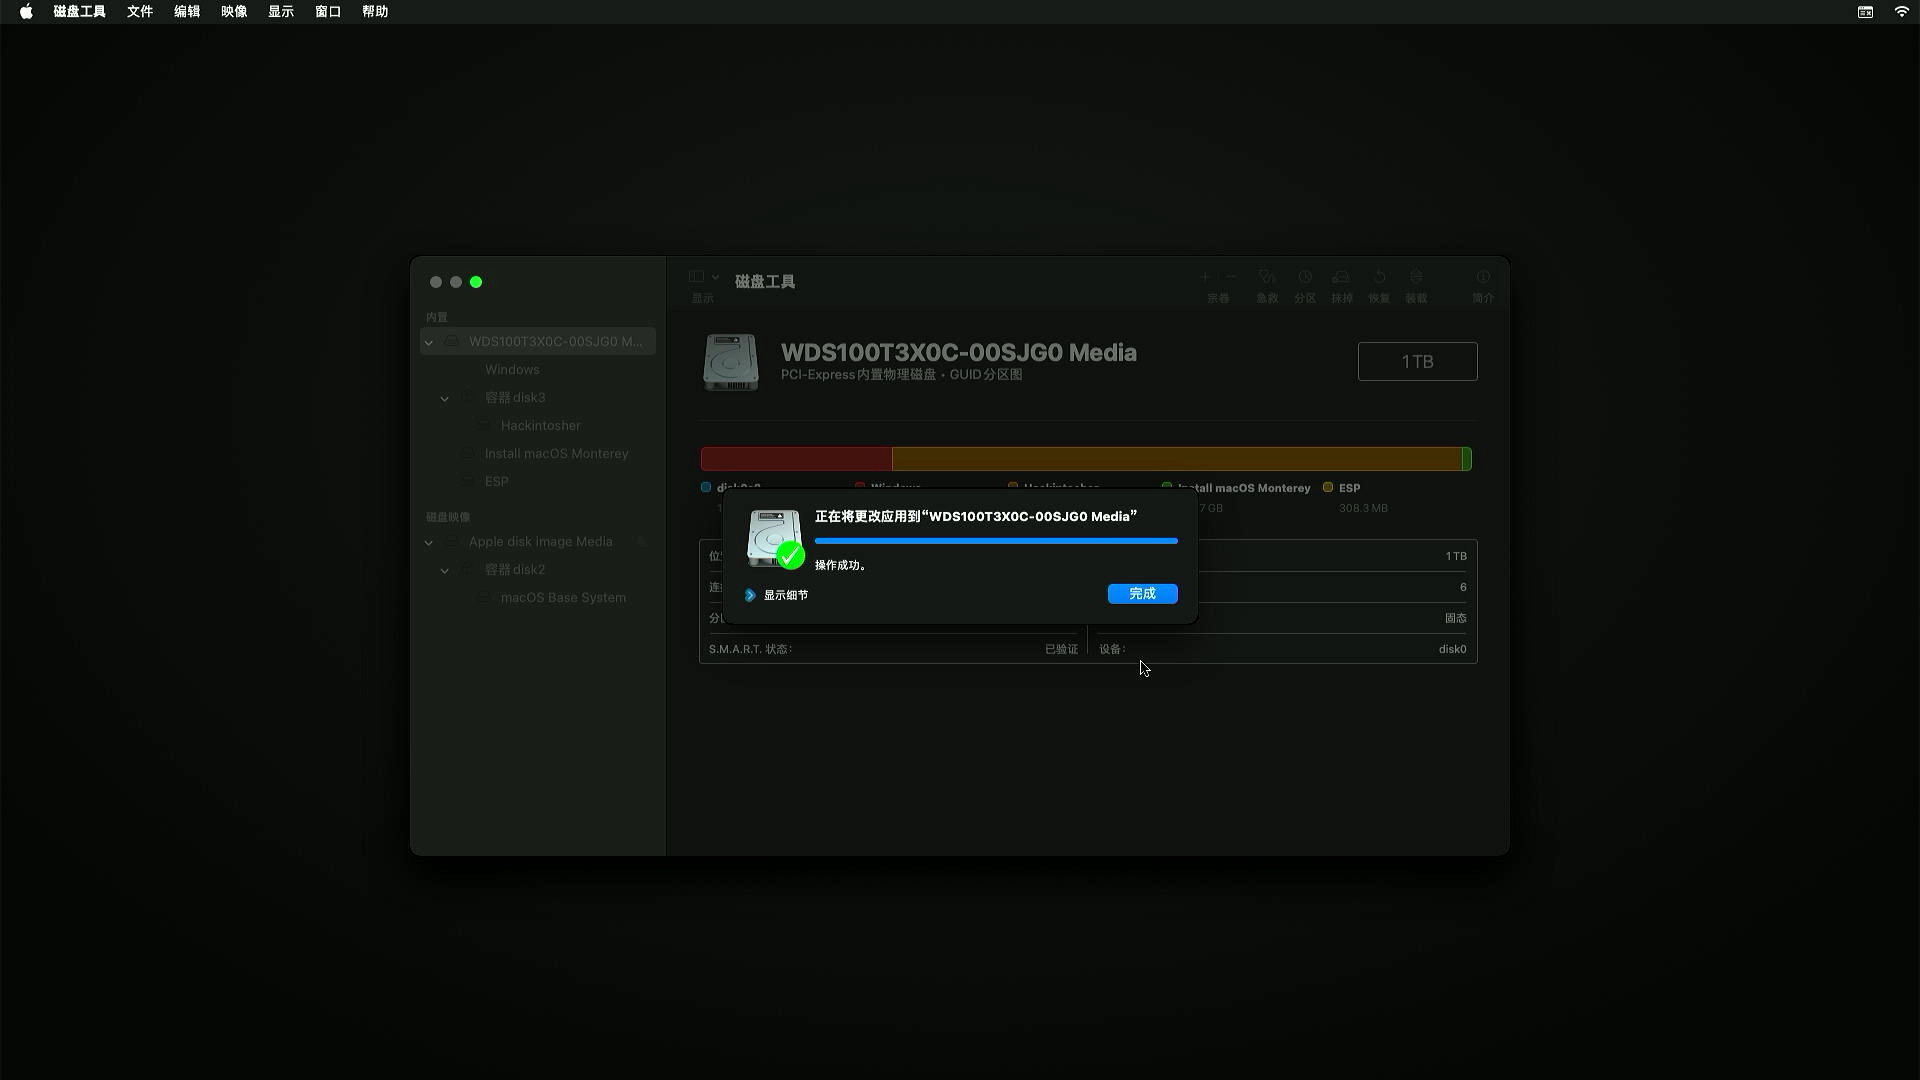The width and height of the screenshot is (1920, 1080).
Task: Click the Restore (恢复) toolbar icon
Action: 1379,277
